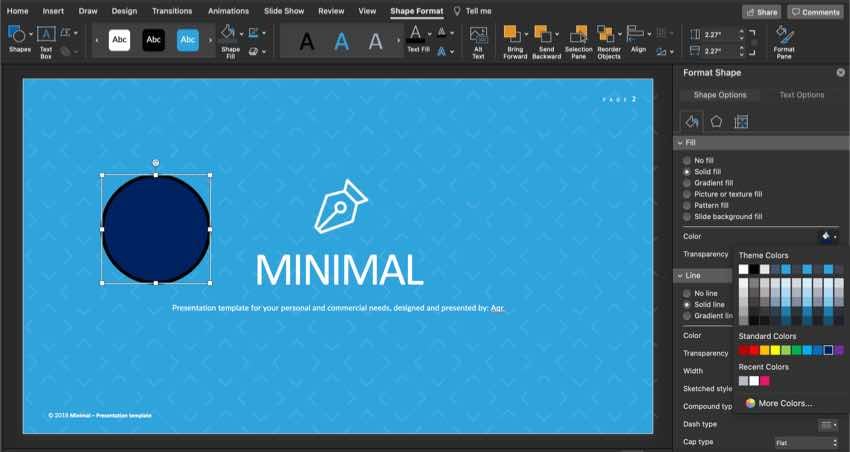Open the Selection Pane
This screenshot has width=850, height=452.
click(578, 36)
